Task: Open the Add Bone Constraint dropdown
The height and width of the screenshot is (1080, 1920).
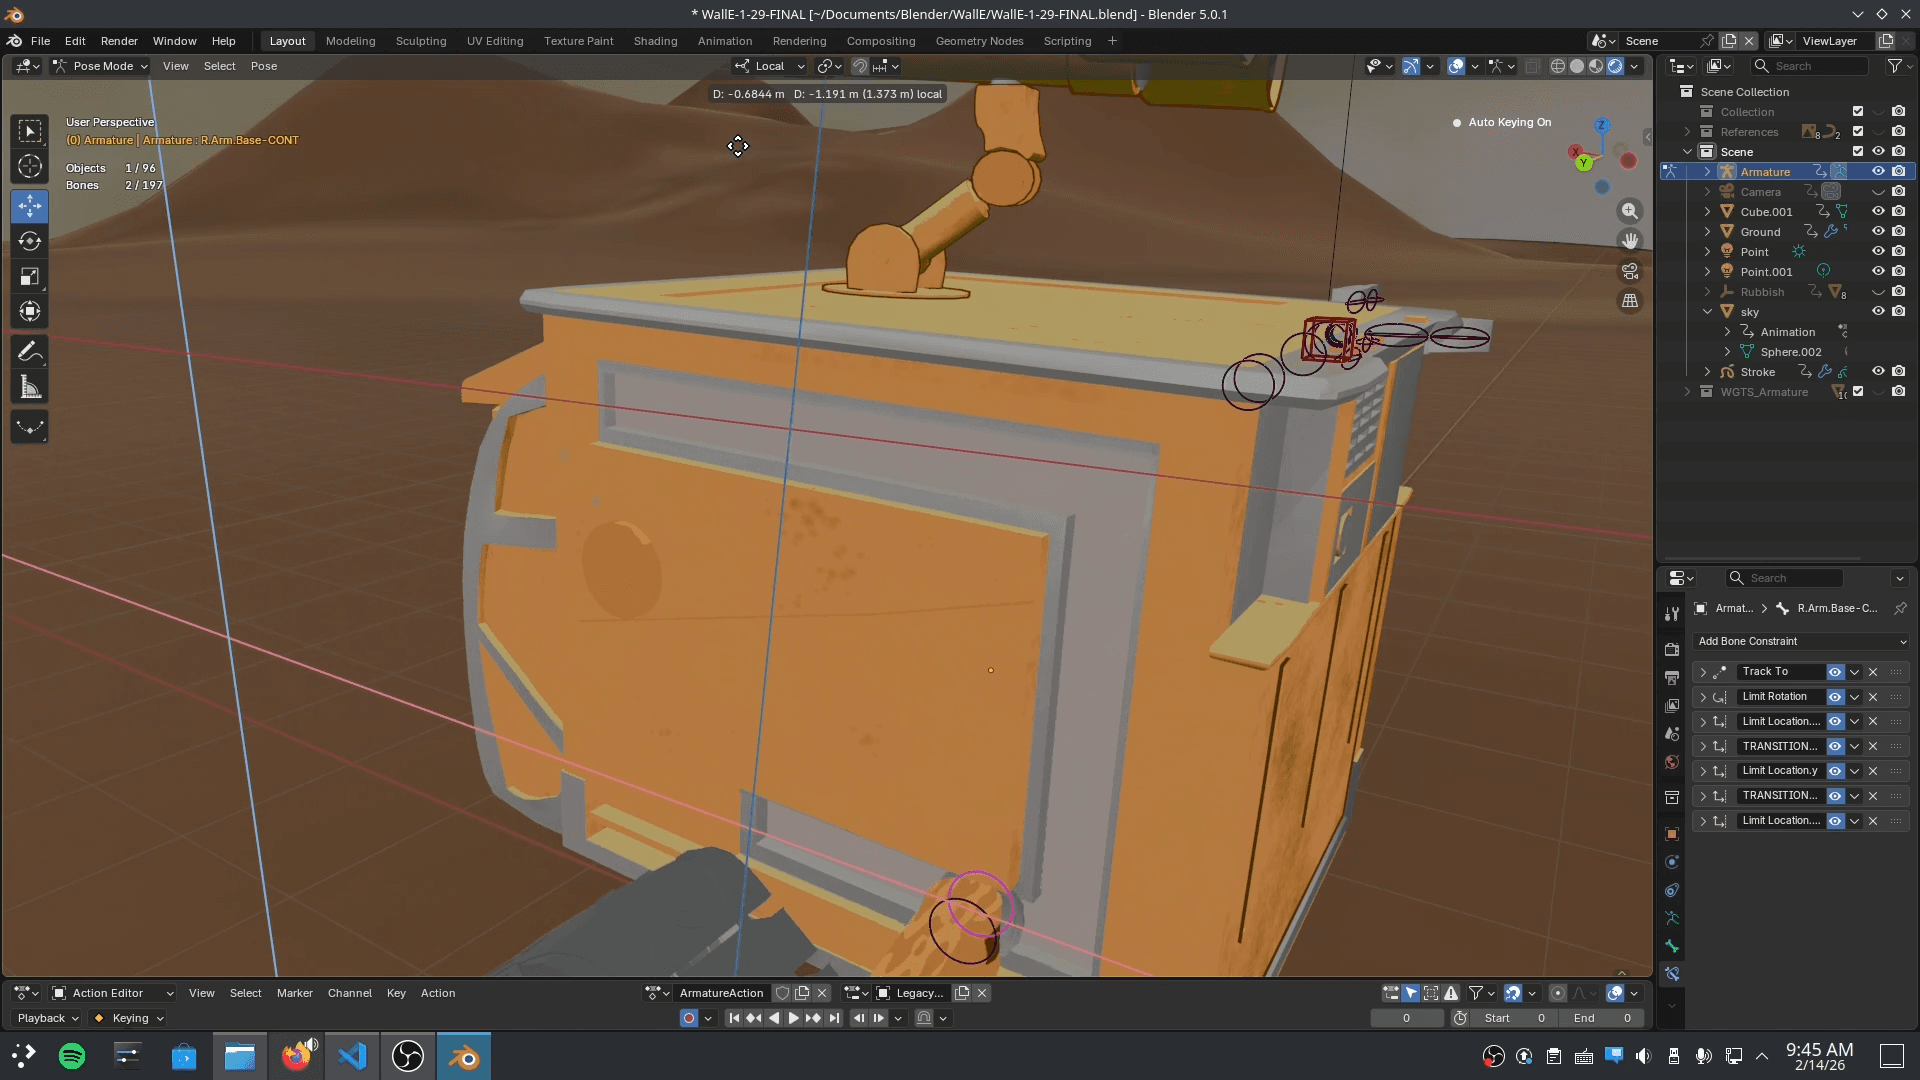Action: [x=1800, y=641]
